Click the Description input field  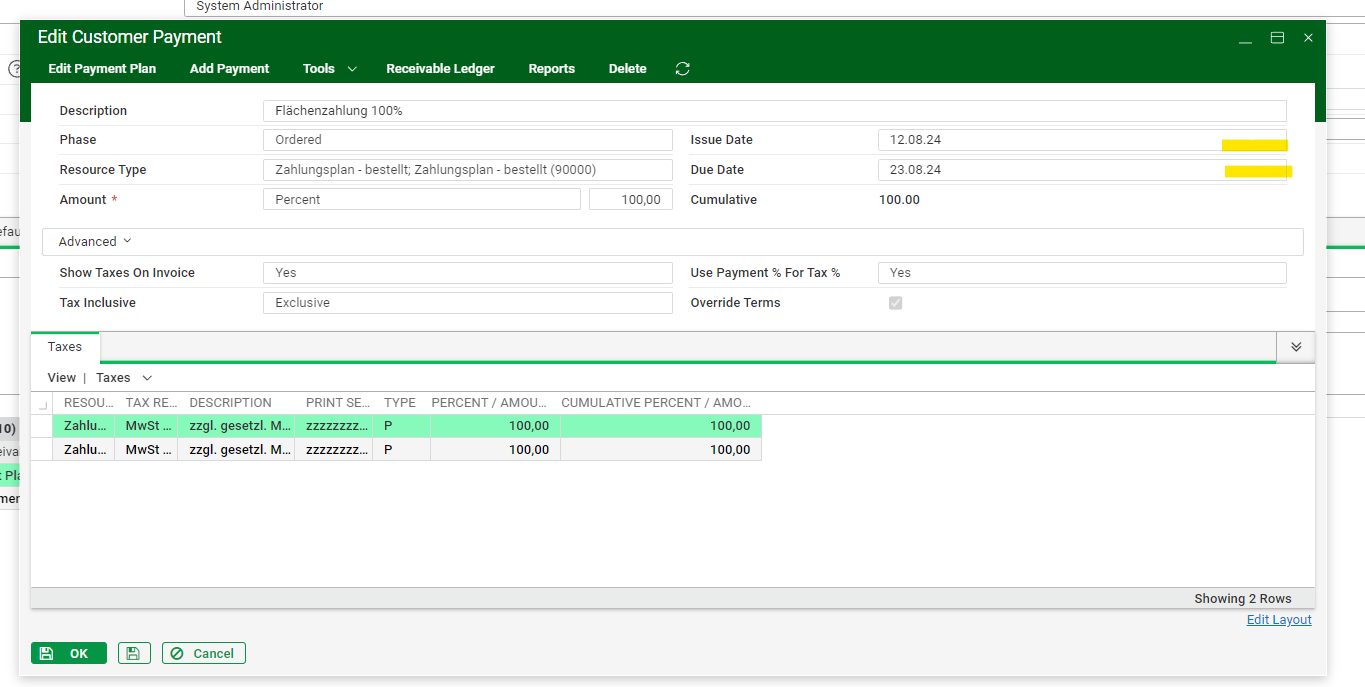point(775,111)
